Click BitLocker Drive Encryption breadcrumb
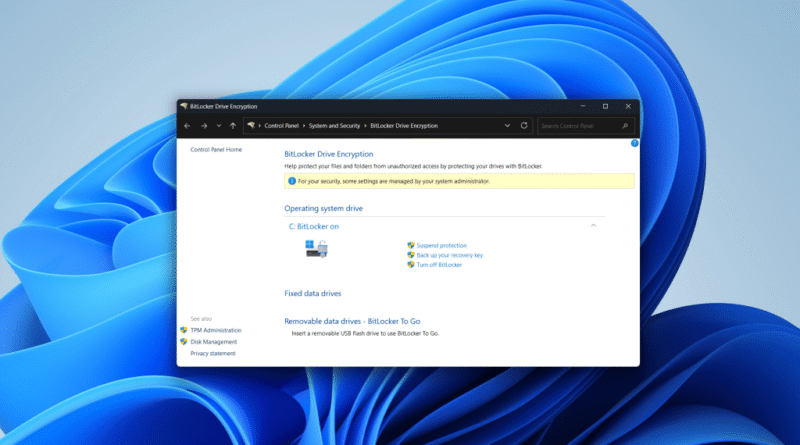 pyautogui.click(x=404, y=126)
